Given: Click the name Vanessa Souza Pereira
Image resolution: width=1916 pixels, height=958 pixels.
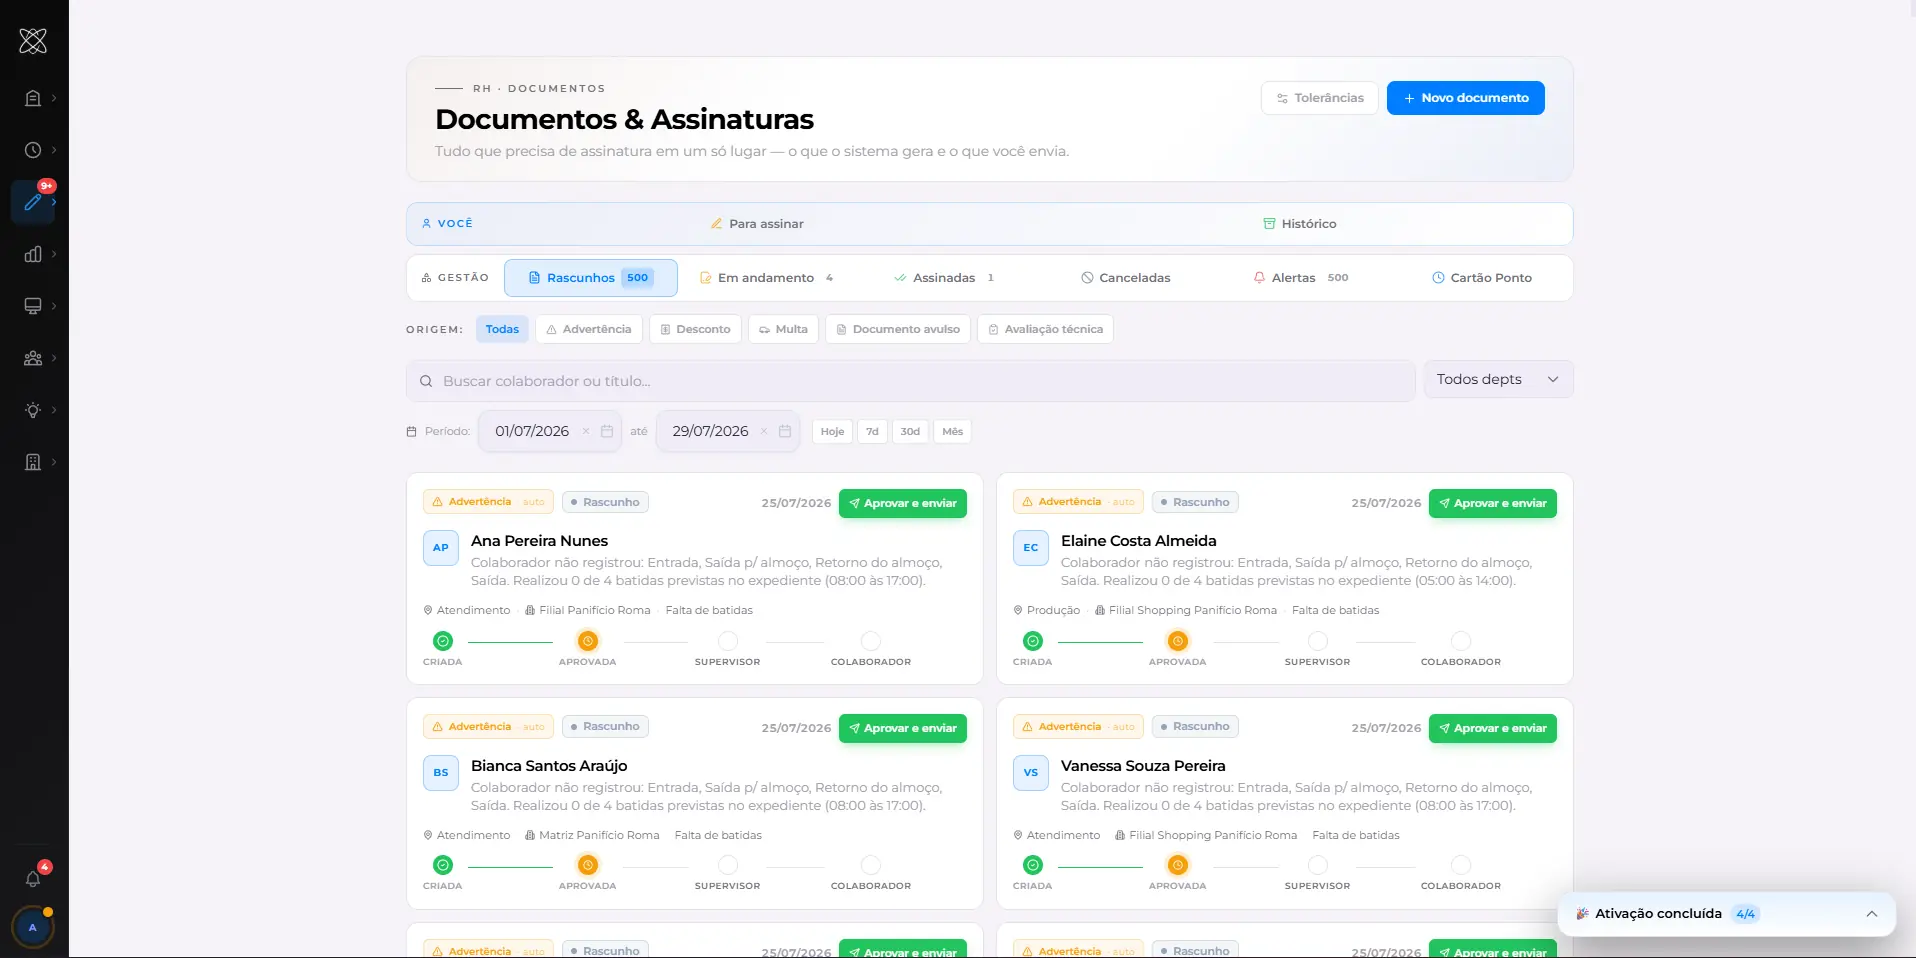Looking at the screenshot, I should coord(1143,766).
